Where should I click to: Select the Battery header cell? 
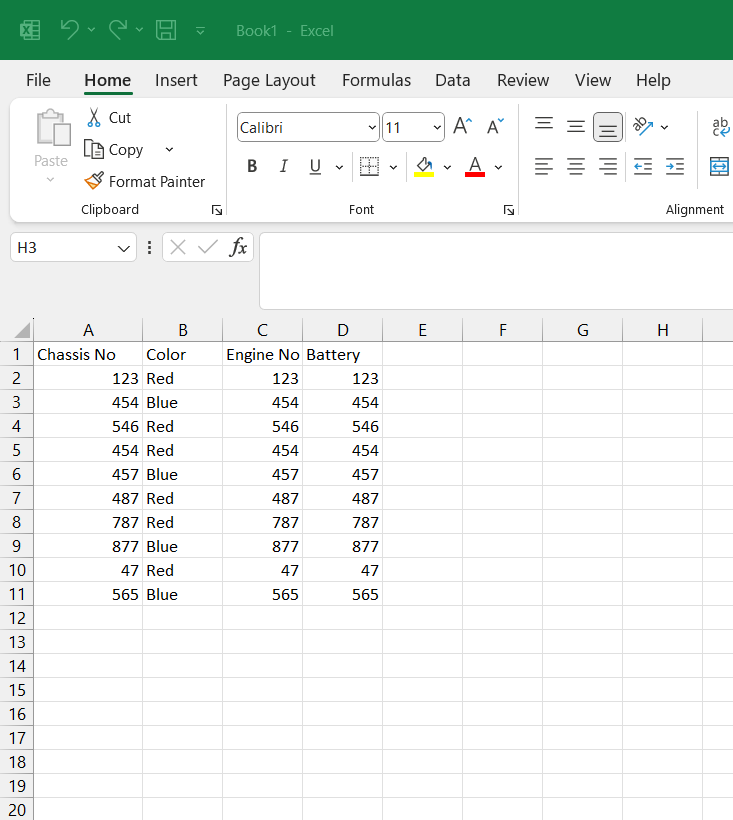(x=342, y=354)
